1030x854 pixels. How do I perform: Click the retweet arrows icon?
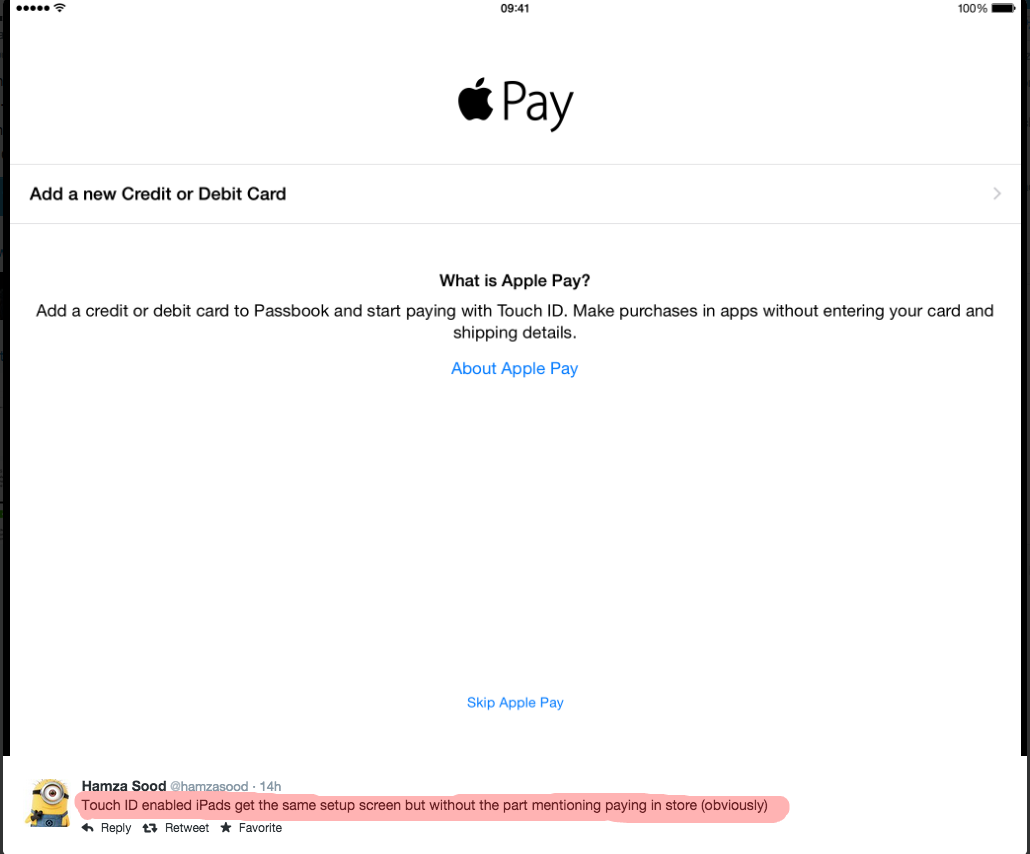[x=150, y=828]
